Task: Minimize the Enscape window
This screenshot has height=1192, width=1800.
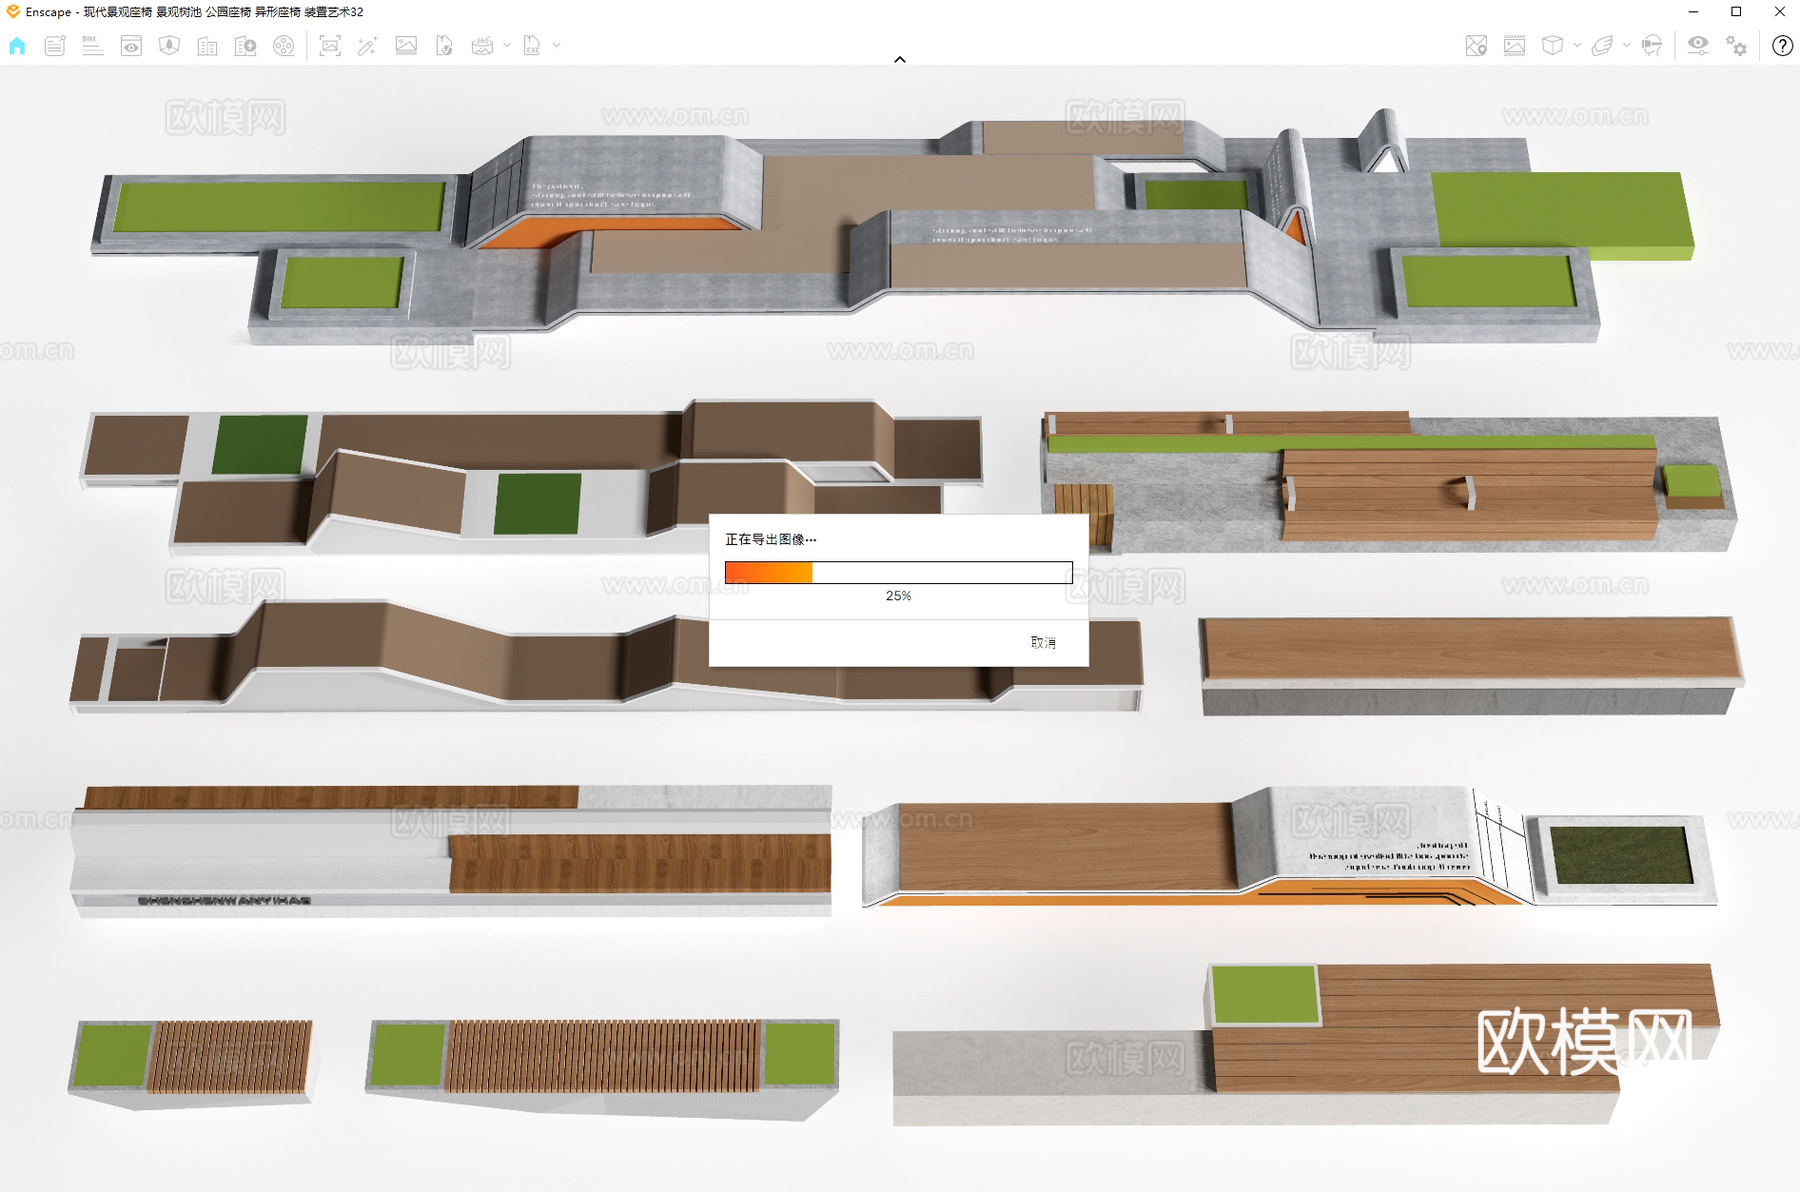Action: point(1693,12)
